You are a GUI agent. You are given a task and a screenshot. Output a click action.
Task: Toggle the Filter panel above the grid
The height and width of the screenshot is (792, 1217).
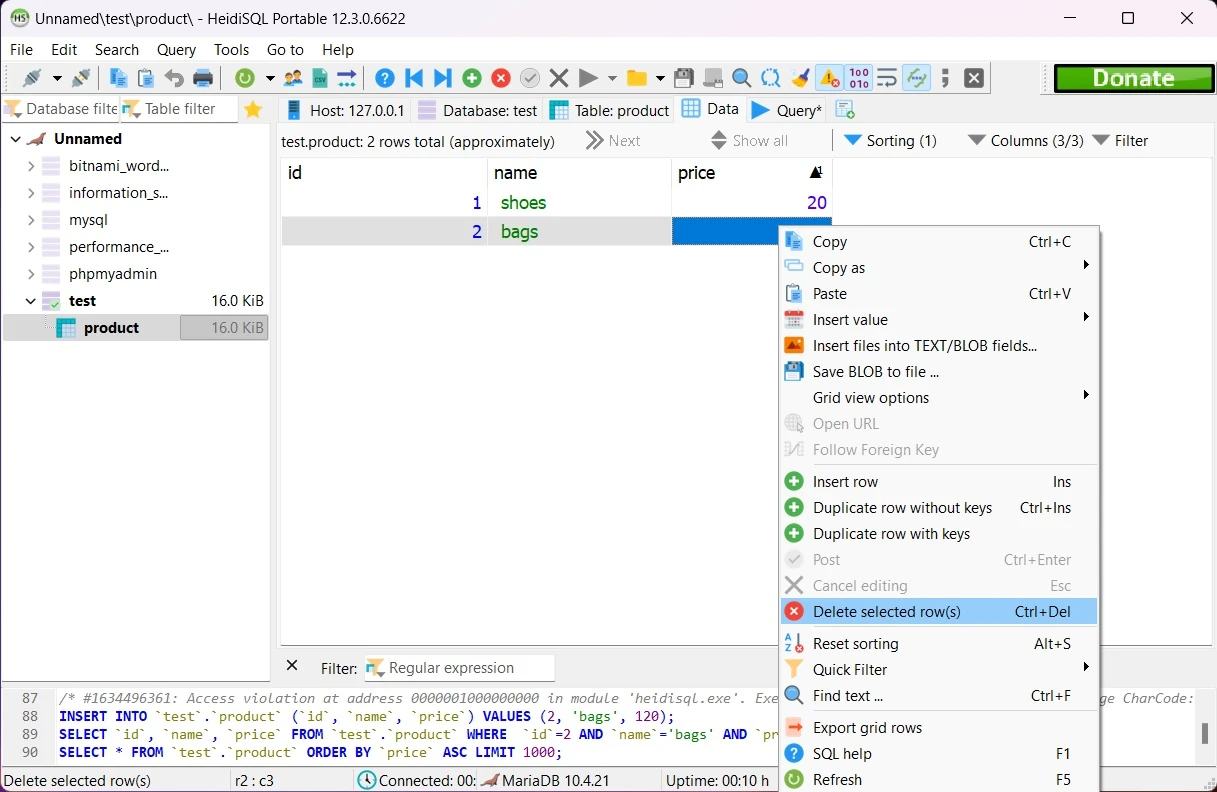(1129, 140)
